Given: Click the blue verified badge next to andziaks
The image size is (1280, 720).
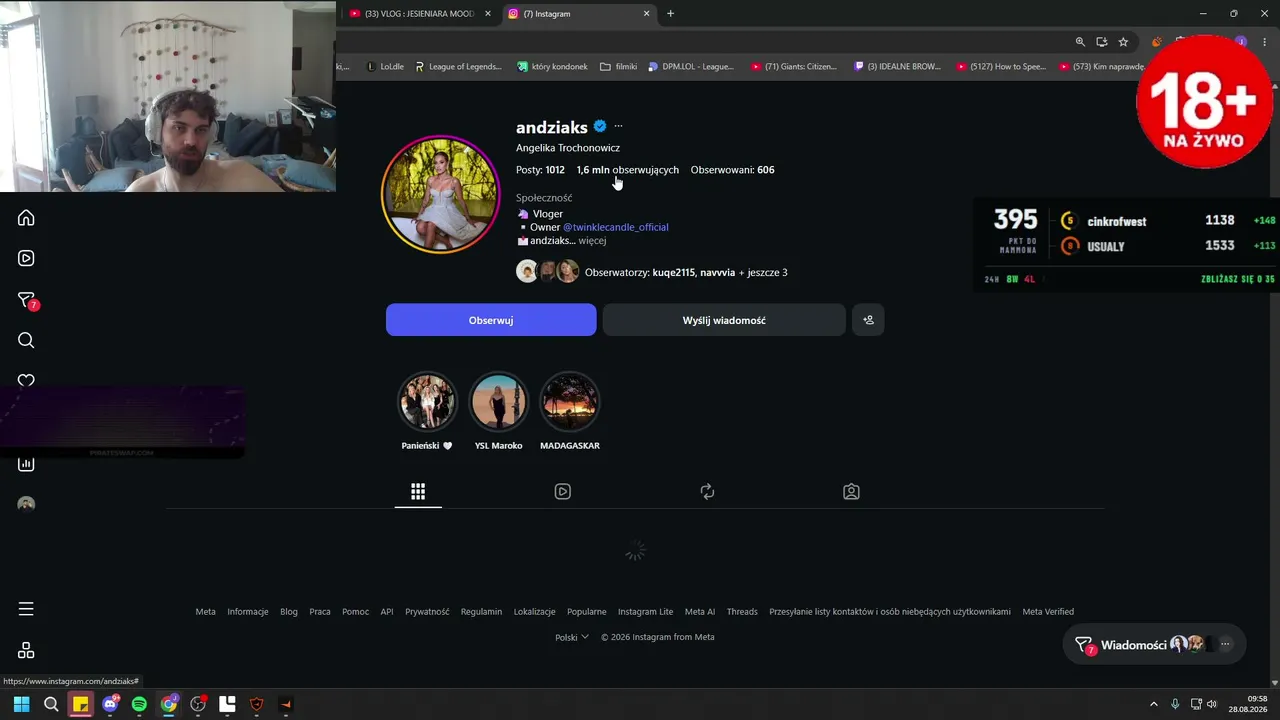Looking at the screenshot, I should (600, 126).
